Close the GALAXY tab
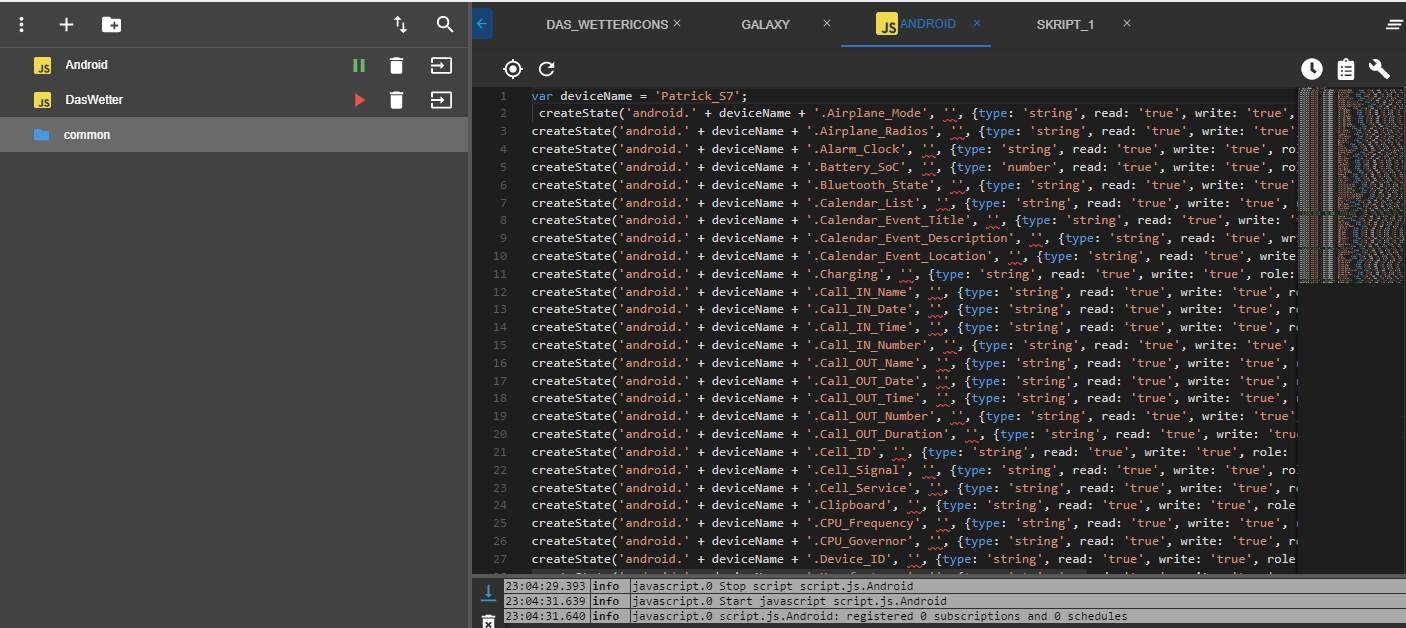The width and height of the screenshot is (1406, 628). [x=826, y=23]
